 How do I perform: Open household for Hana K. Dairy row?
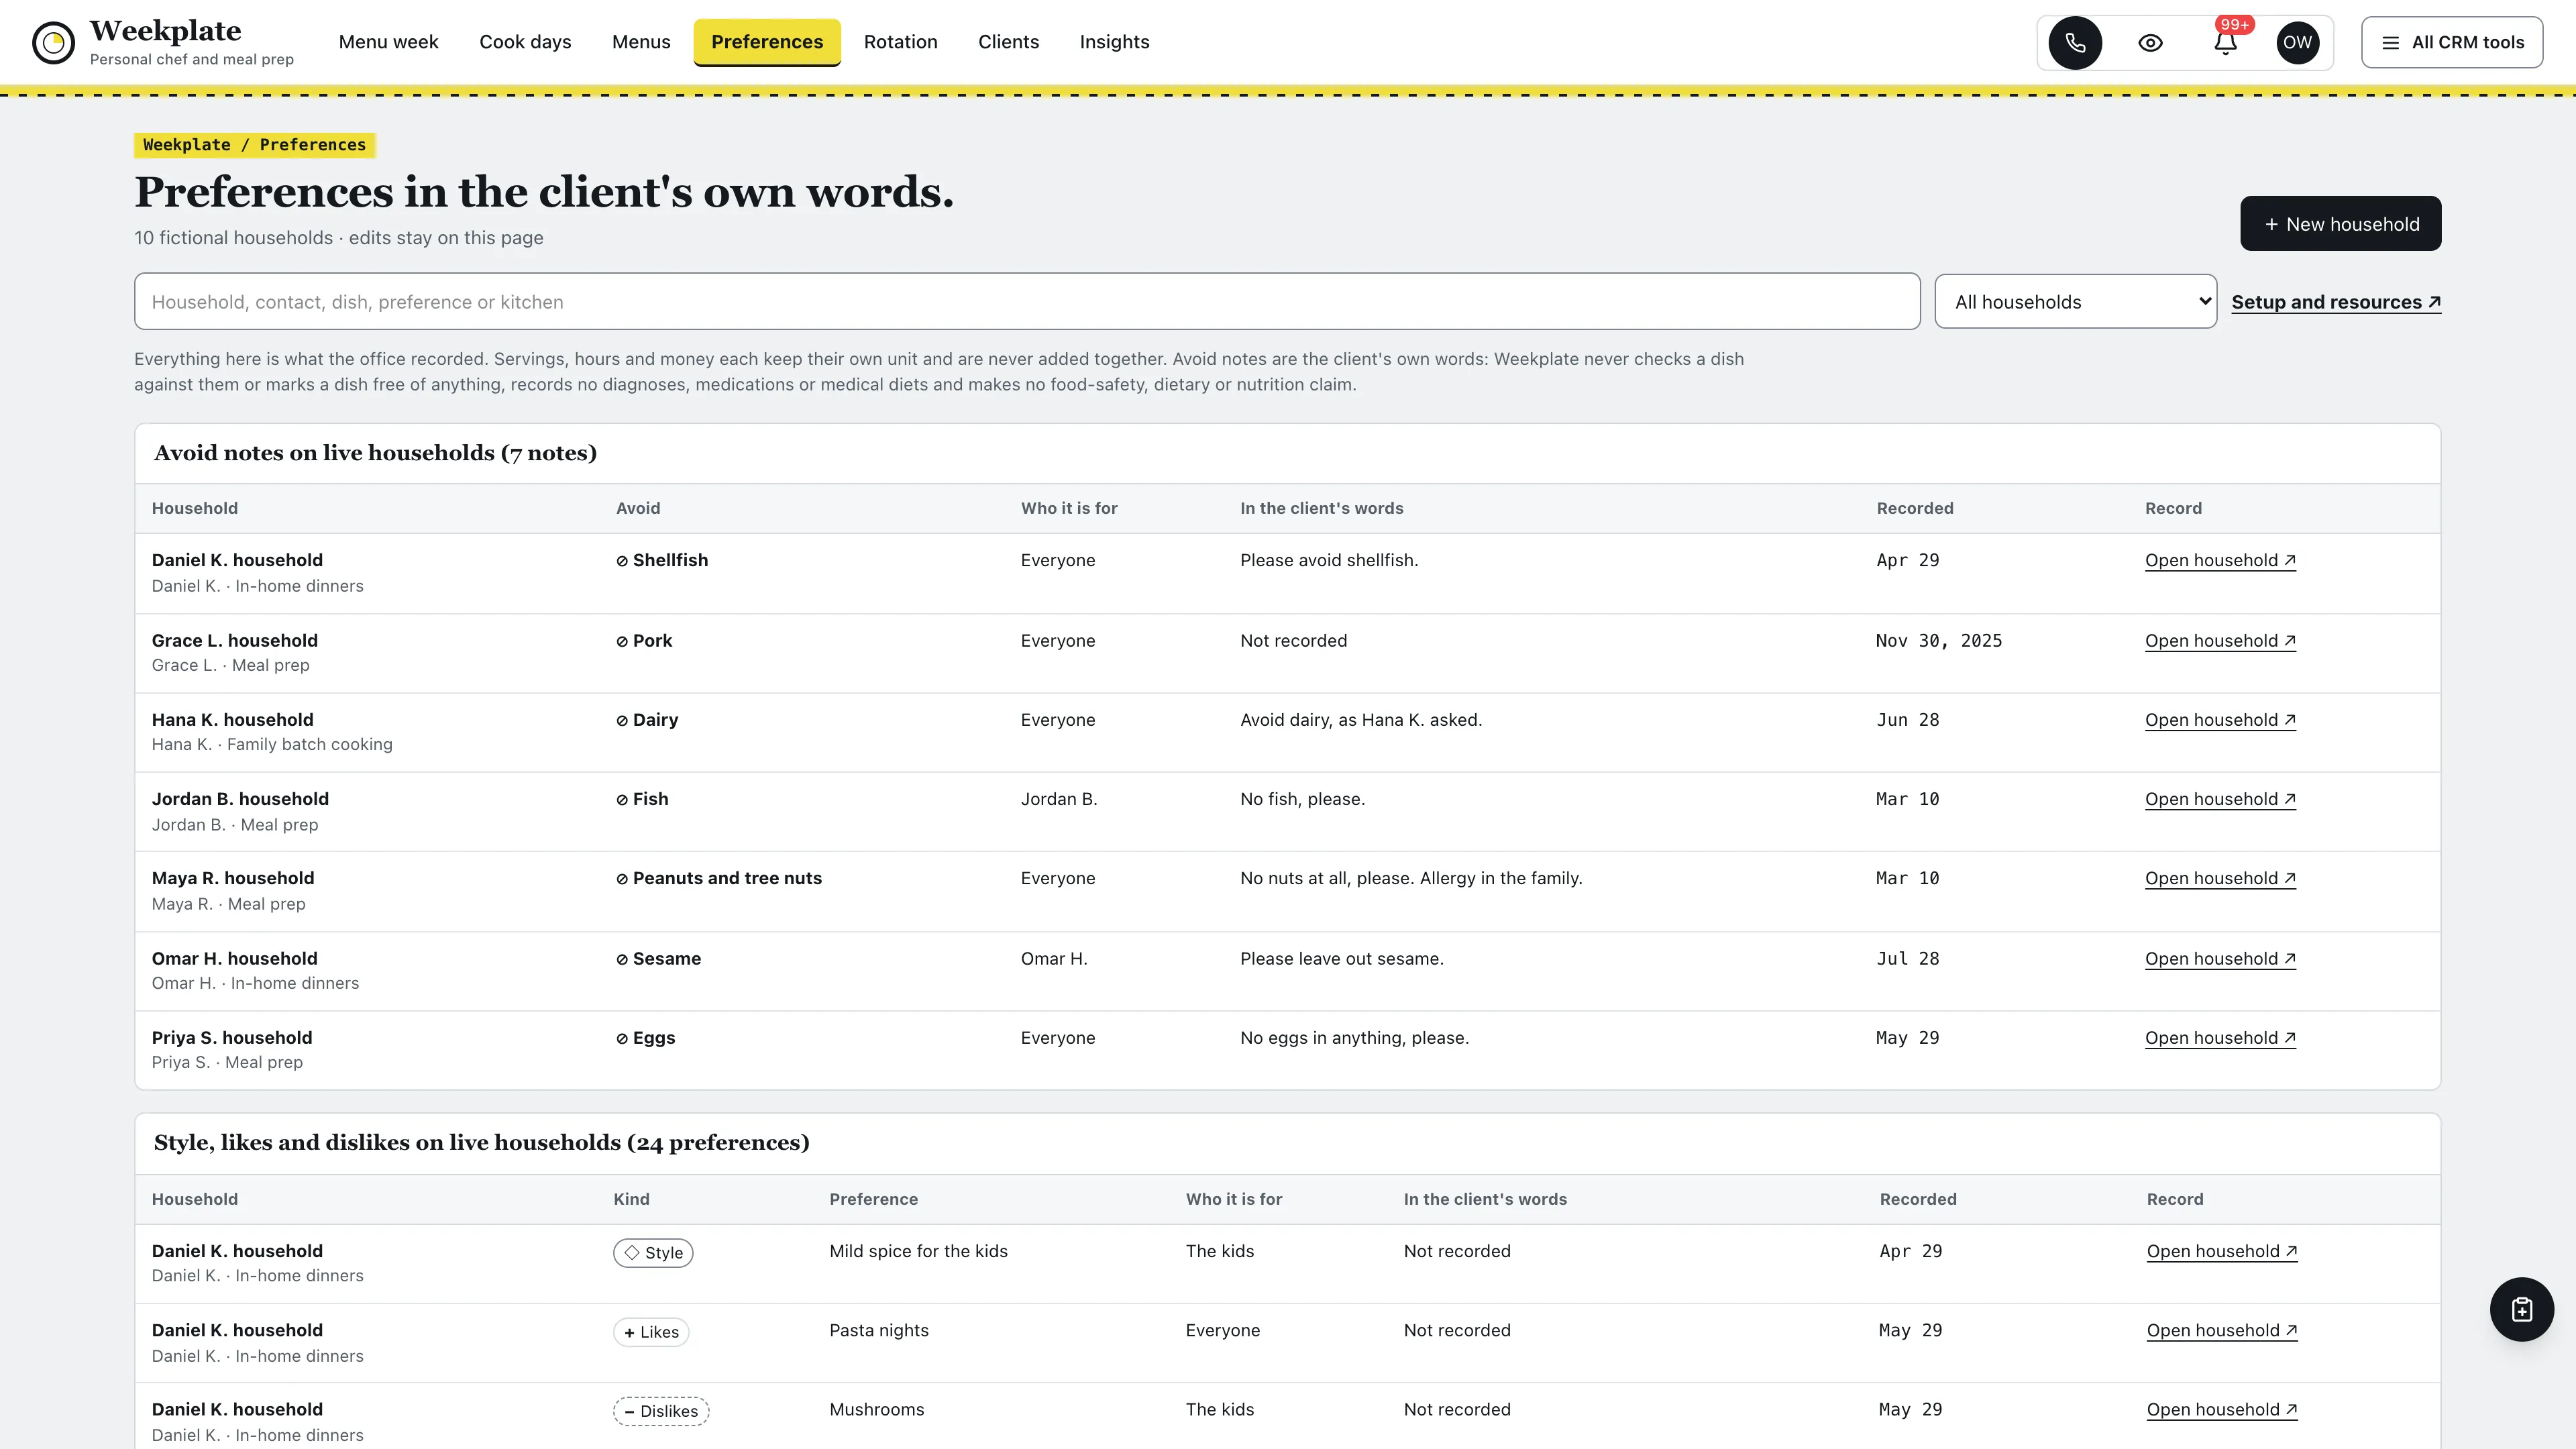coord(2219,720)
